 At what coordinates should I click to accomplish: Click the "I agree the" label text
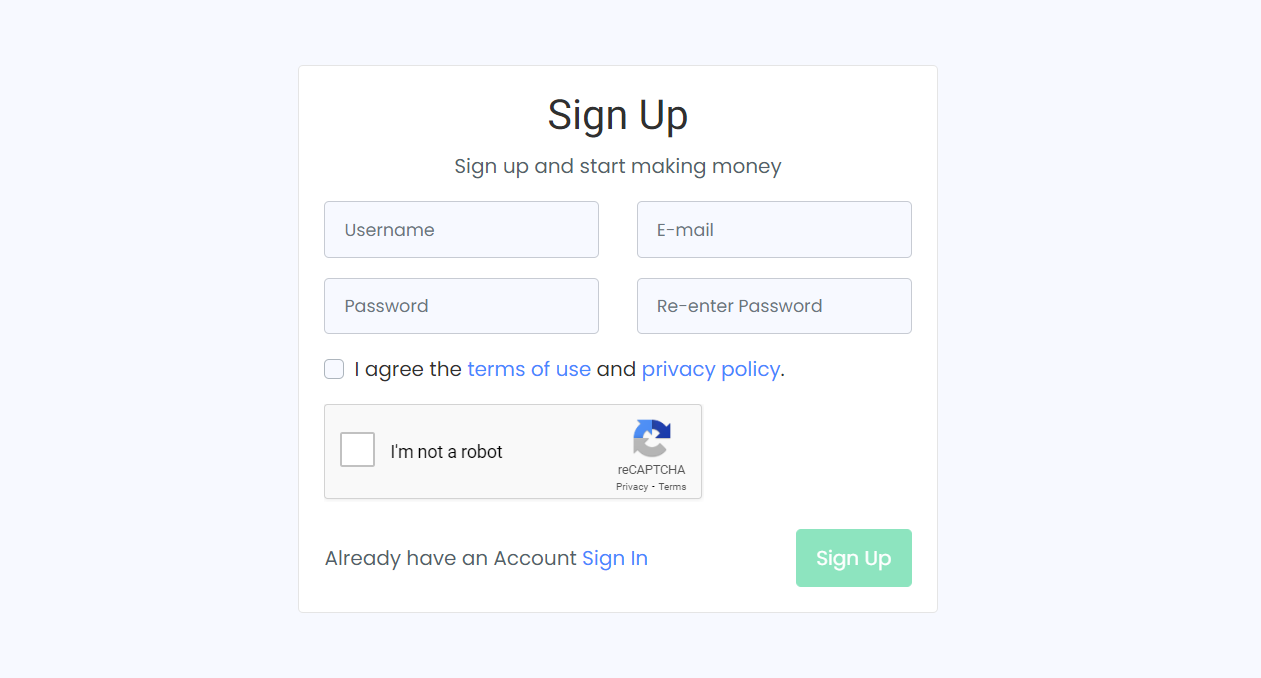[x=408, y=369]
